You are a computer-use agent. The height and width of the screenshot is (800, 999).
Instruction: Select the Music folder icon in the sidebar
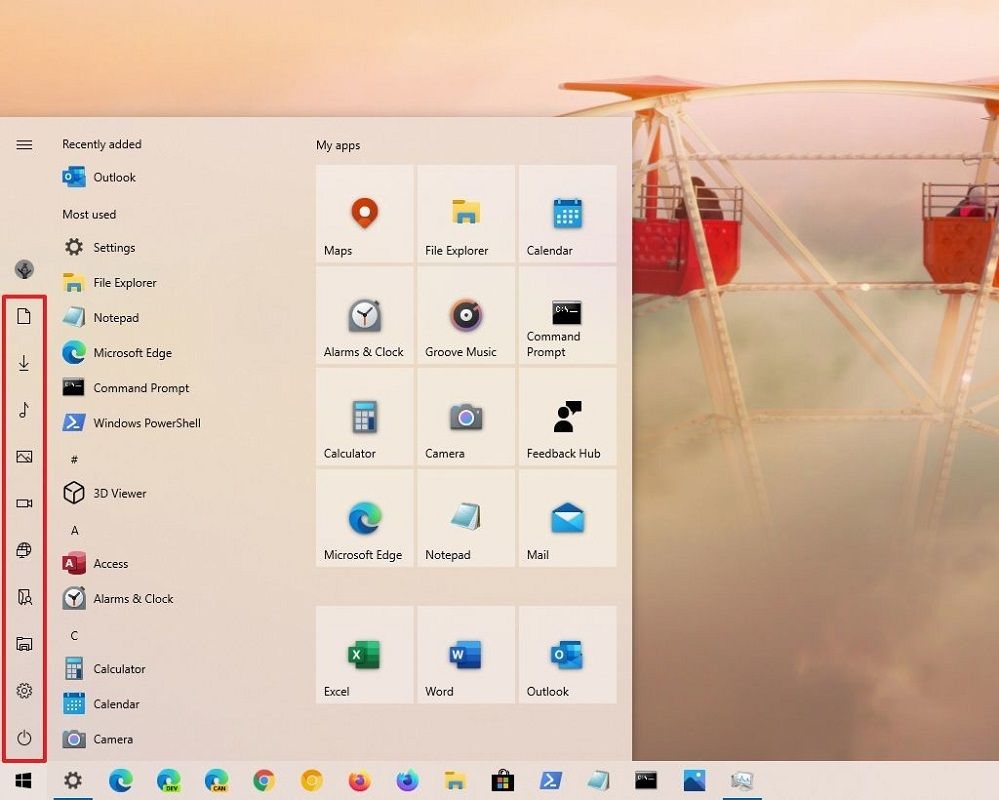(24, 410)
